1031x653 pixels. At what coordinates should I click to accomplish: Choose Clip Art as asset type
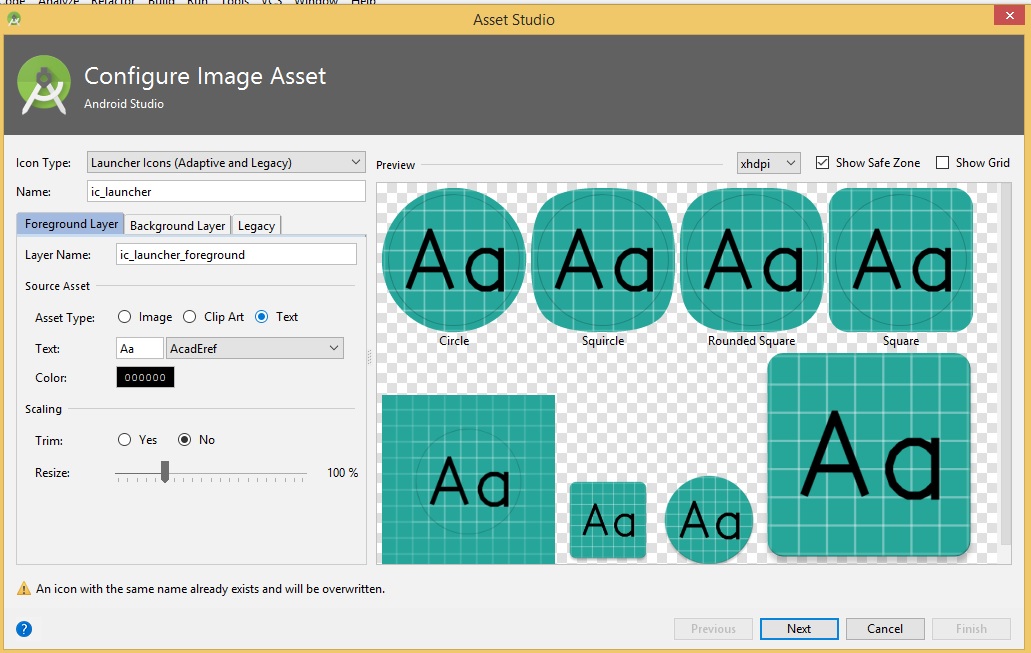click(x=190, y=317)
